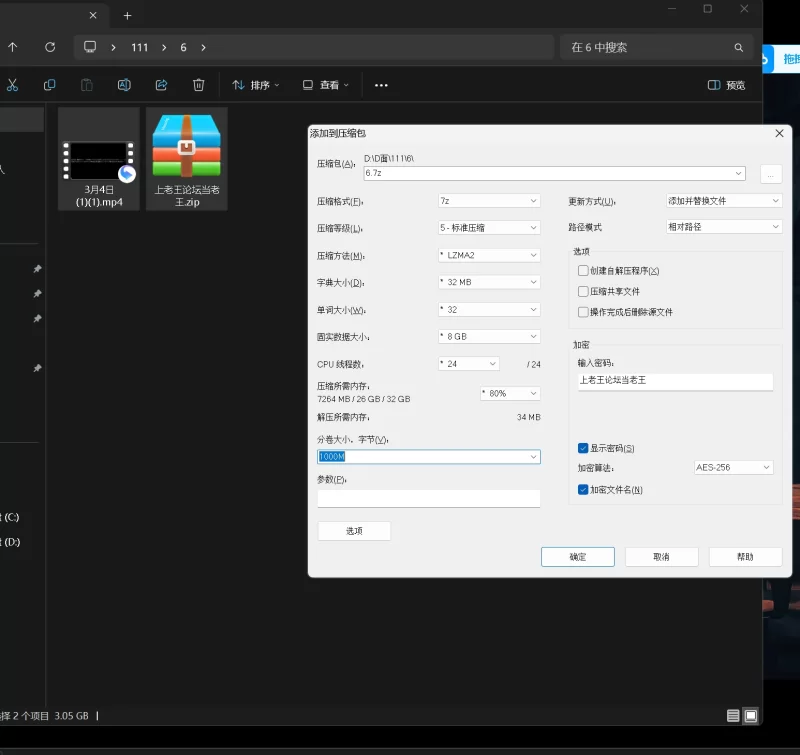Open the 查看 view menu

(x=326, y=85)
